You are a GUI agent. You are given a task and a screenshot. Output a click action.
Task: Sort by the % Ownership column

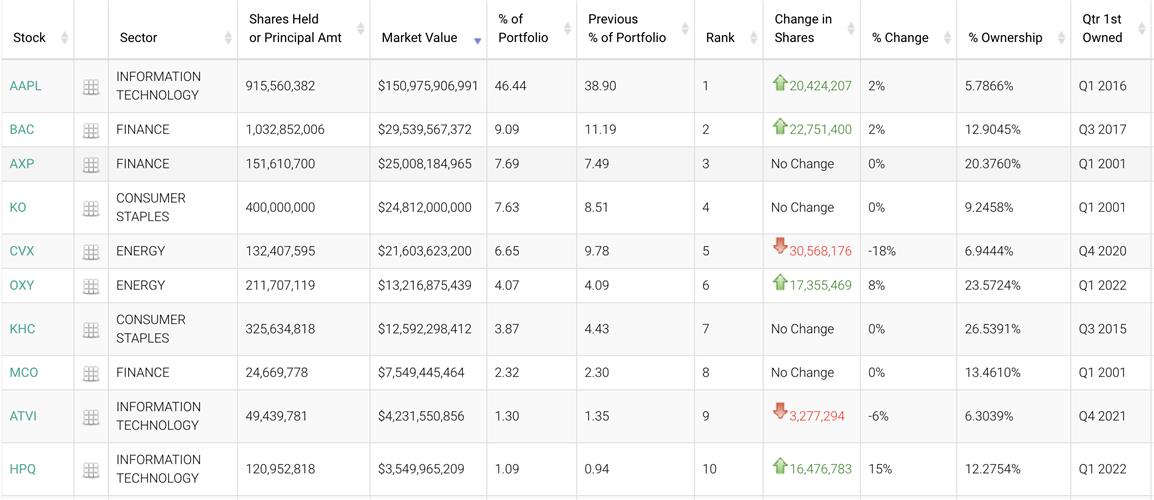(x=1005, y=38)
